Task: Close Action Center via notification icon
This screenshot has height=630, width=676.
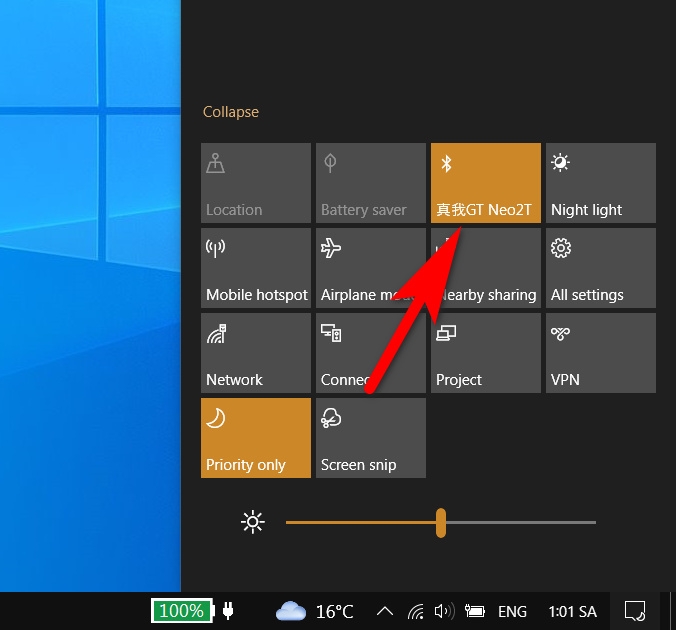Action: point(635,611)
